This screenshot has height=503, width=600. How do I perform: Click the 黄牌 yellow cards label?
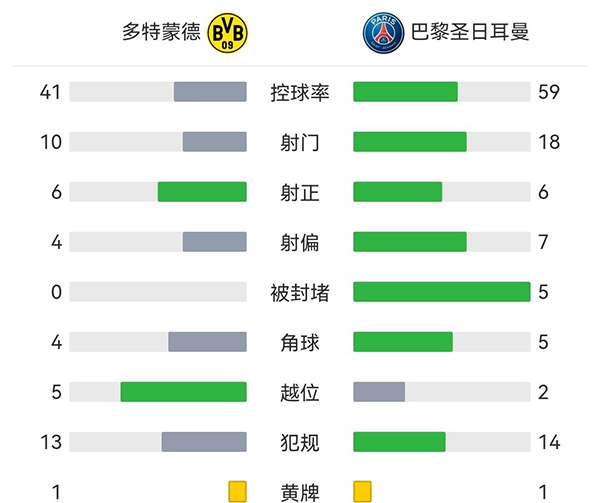299,492
